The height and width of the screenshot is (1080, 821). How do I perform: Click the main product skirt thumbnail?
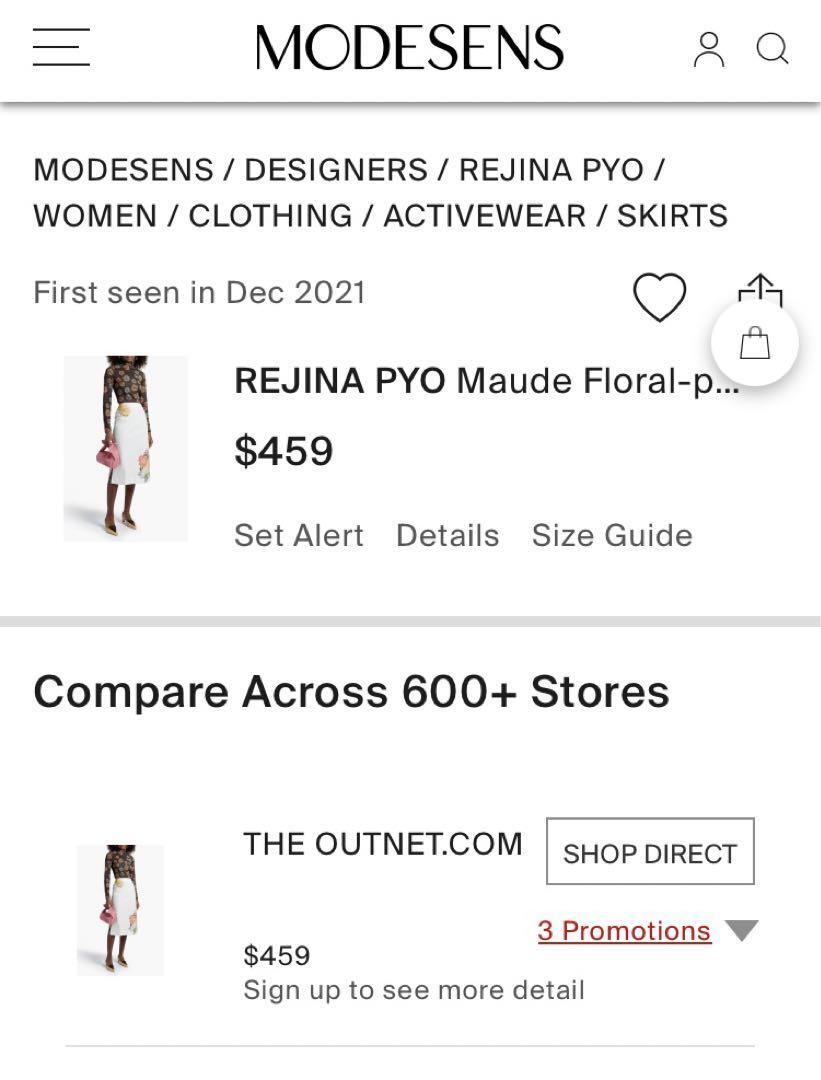125,448
